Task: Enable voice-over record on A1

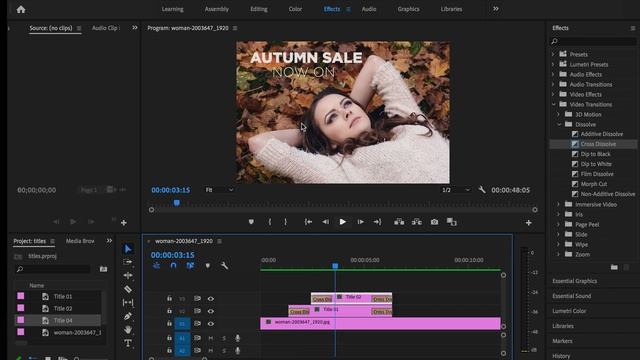Action: pyautogui.click(x=238, y=338)
